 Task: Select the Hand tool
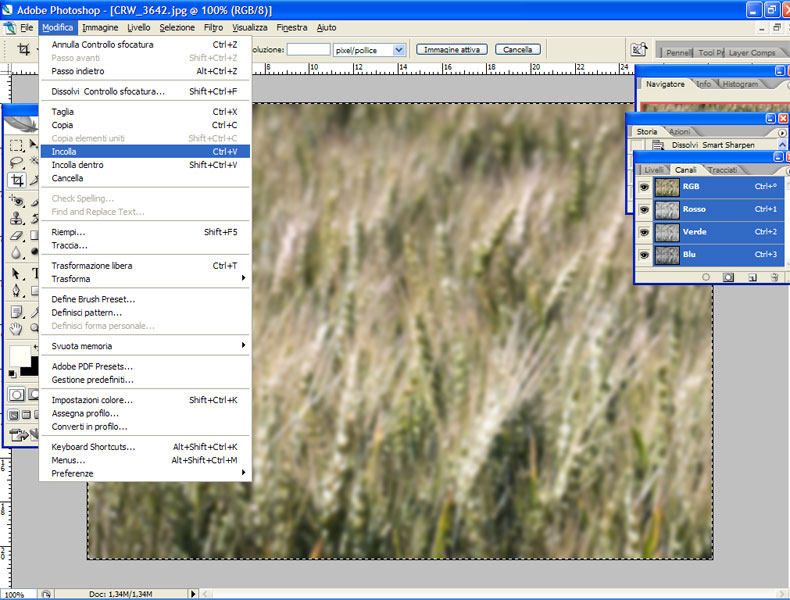(x=17, y=328)
